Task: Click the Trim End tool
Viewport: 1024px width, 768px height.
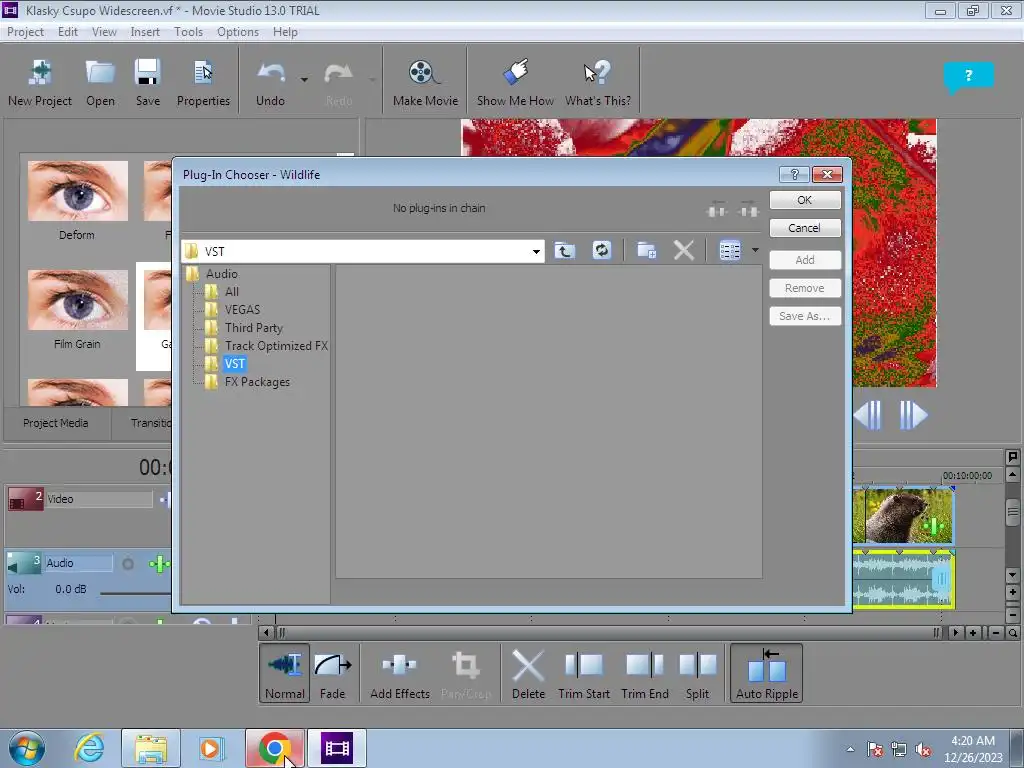Action: 645,673
